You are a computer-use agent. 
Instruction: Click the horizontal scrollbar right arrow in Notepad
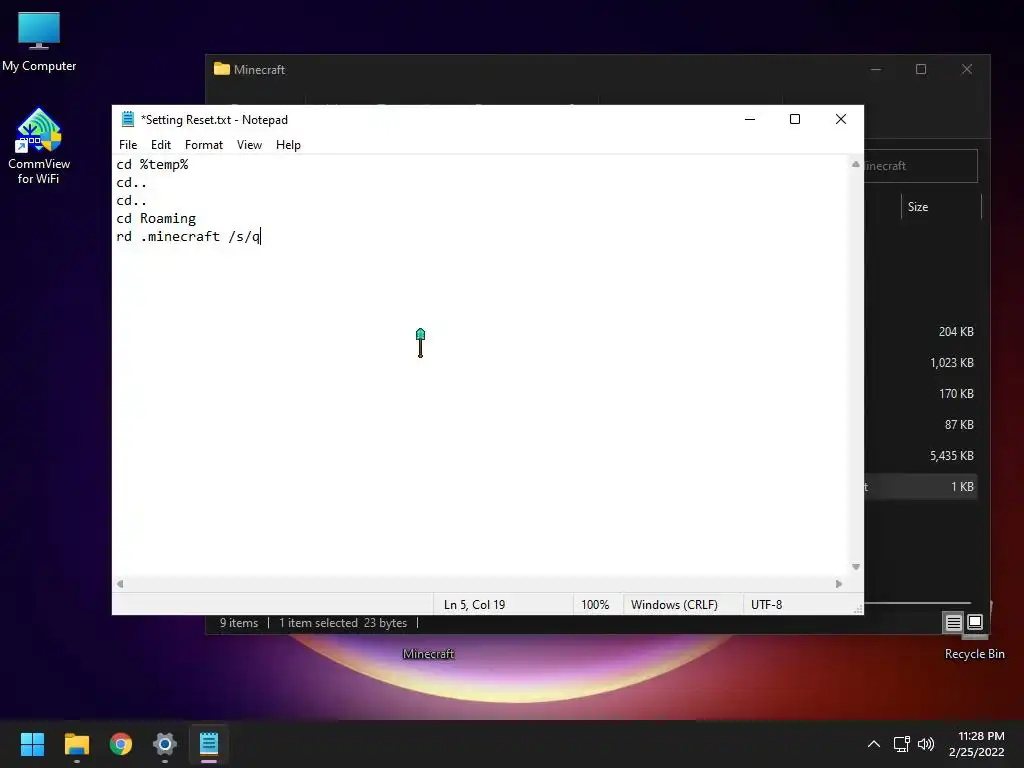click(x=839, y=584)
